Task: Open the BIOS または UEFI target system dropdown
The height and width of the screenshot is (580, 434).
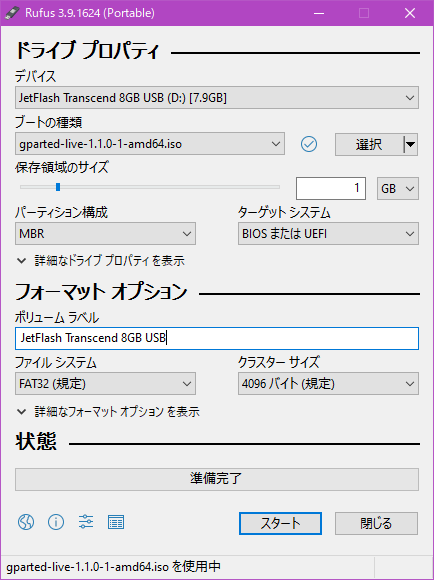Action: (328, 233)
